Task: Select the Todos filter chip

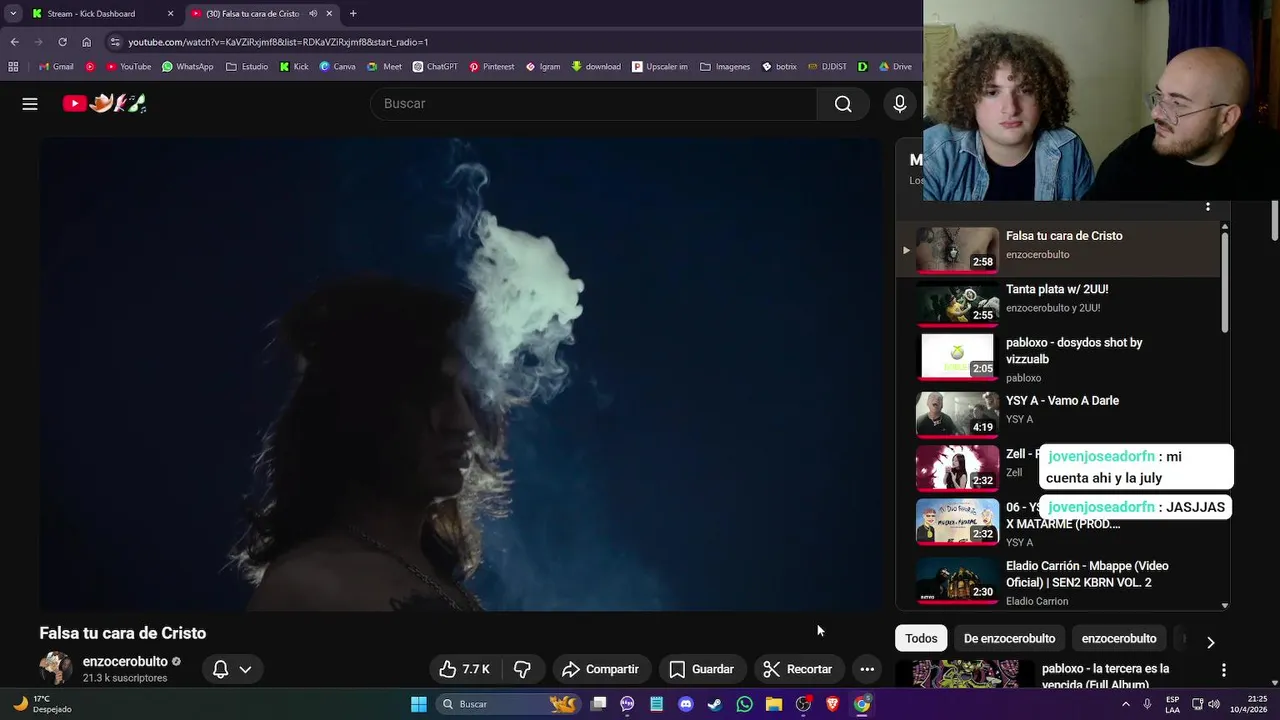Action: [921, 638]
